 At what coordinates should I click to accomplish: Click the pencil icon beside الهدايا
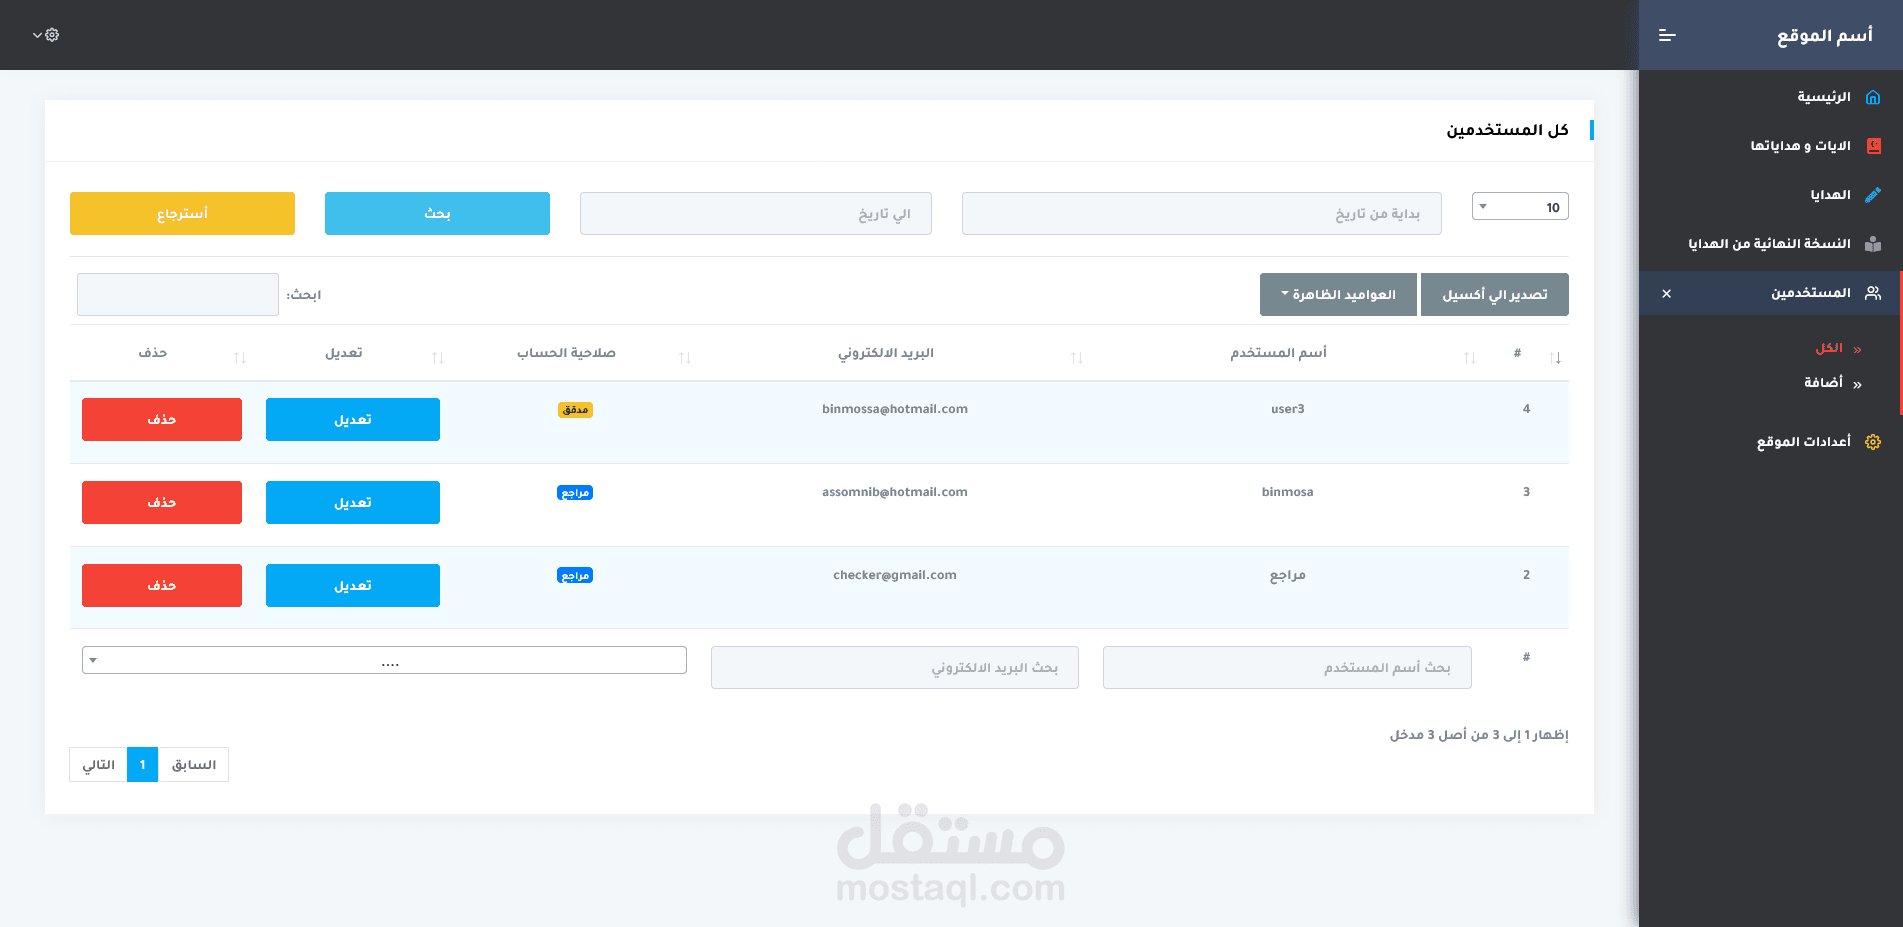coord(1873,195)
